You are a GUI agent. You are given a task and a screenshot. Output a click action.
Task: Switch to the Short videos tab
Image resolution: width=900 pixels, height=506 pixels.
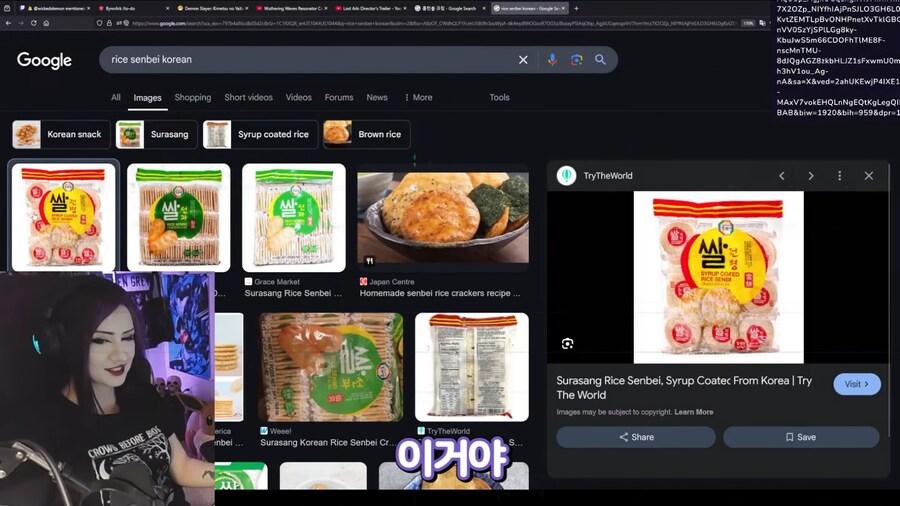[x=248, y=98]
